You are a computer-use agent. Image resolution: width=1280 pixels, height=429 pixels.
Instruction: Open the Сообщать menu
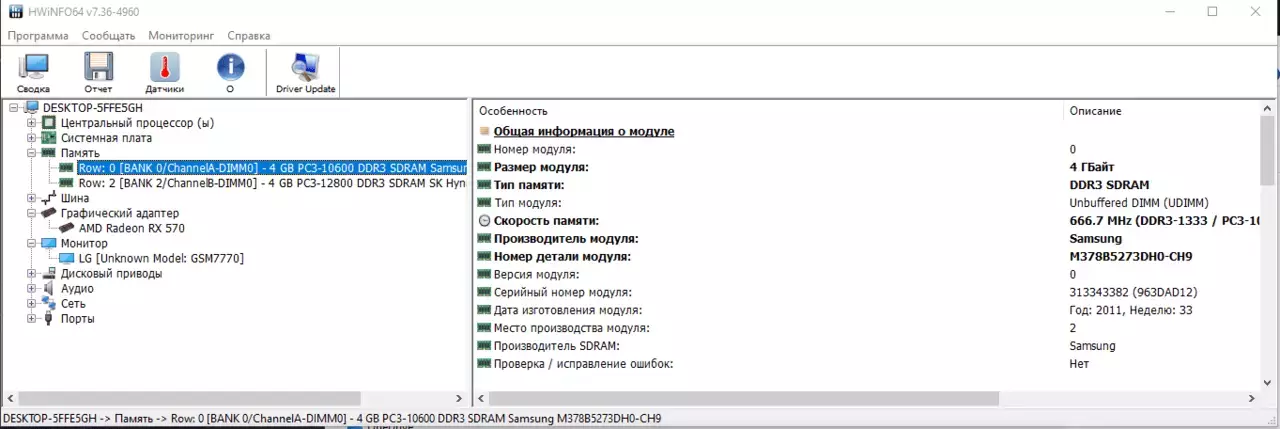click(109, 35)
